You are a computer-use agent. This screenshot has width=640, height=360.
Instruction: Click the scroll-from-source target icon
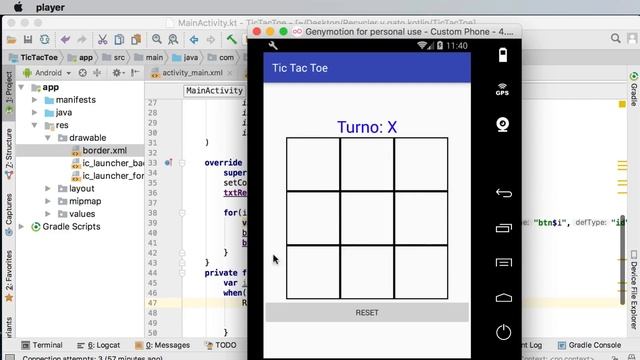[x=82, y=73]
